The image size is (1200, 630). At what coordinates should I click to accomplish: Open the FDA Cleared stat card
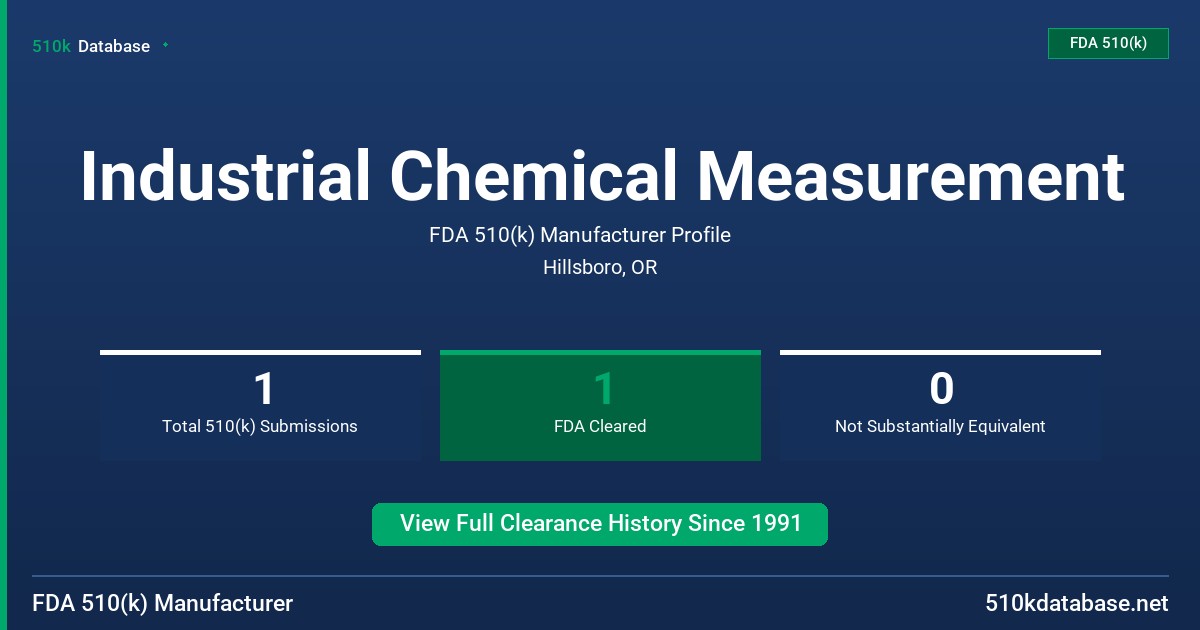click(x=600, y=405)
